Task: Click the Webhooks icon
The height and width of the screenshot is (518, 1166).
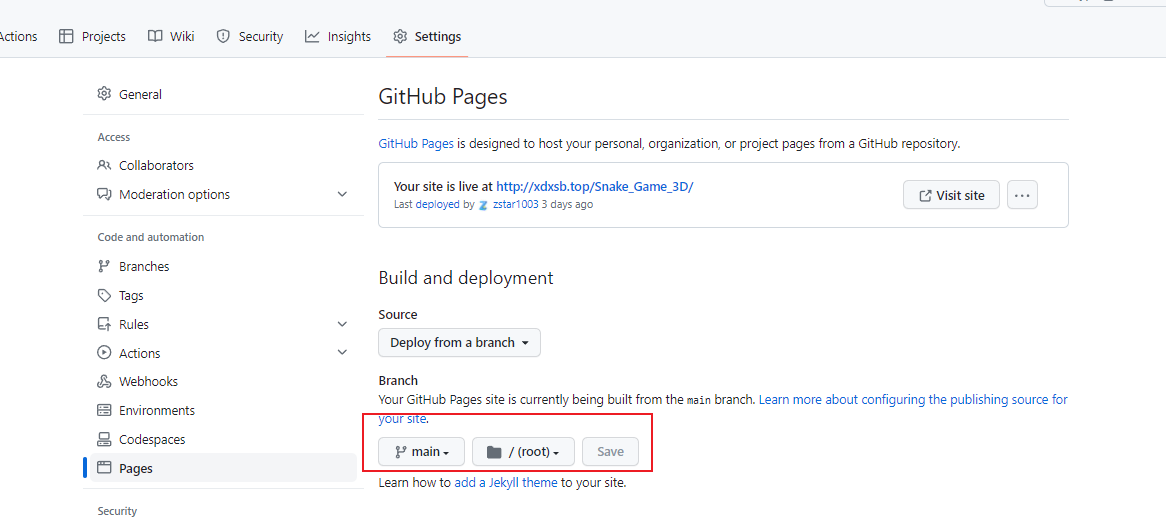Action: [x=104, y=381]
